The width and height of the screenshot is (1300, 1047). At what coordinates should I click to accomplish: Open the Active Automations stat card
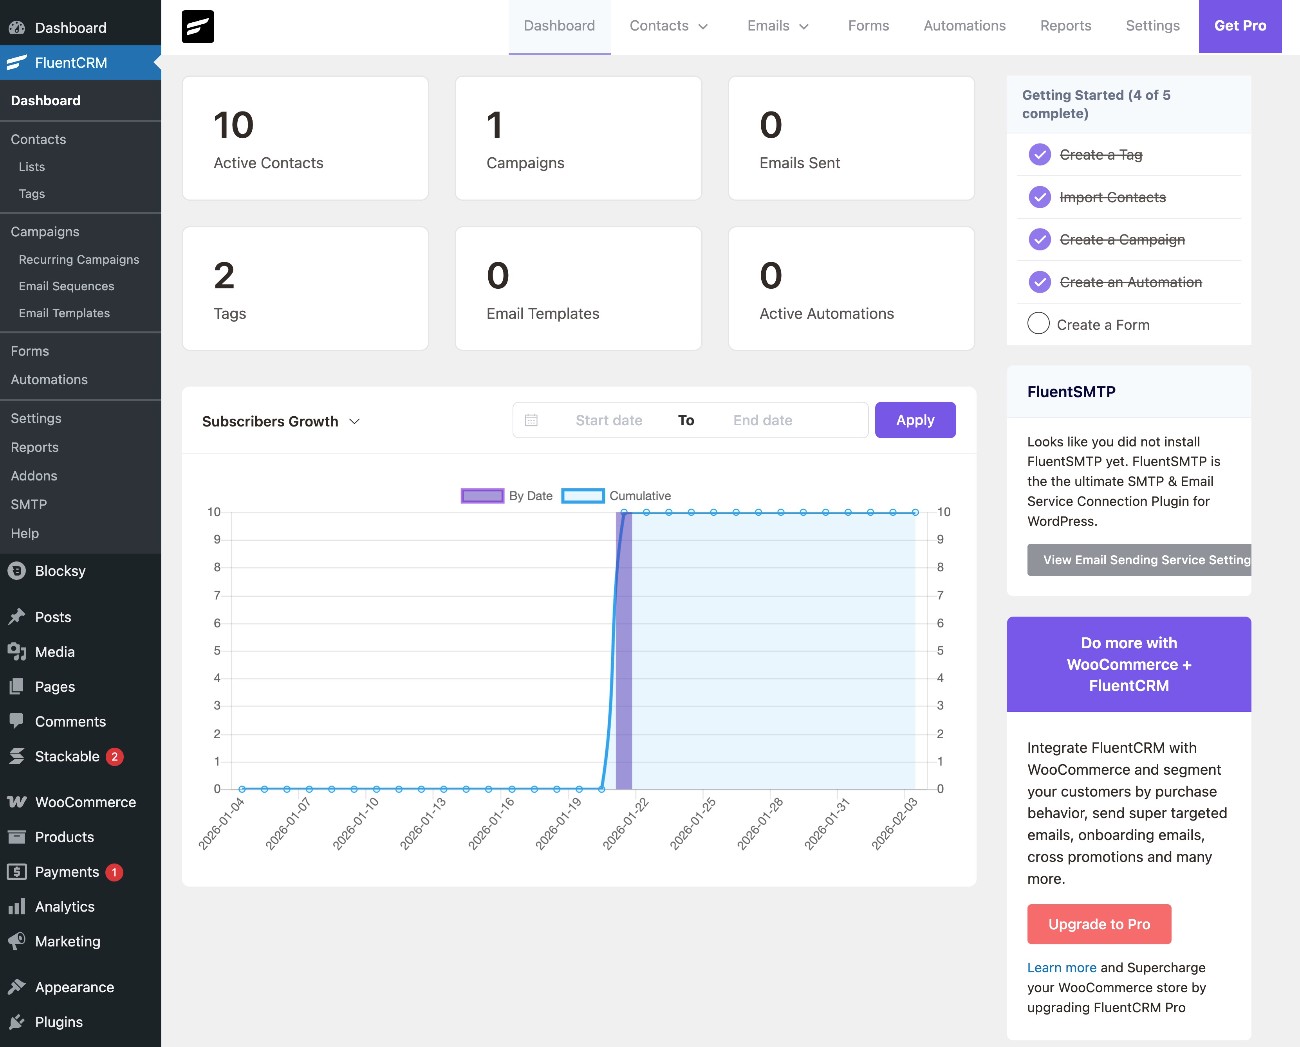pyautogui.click(x=851, y=289)
